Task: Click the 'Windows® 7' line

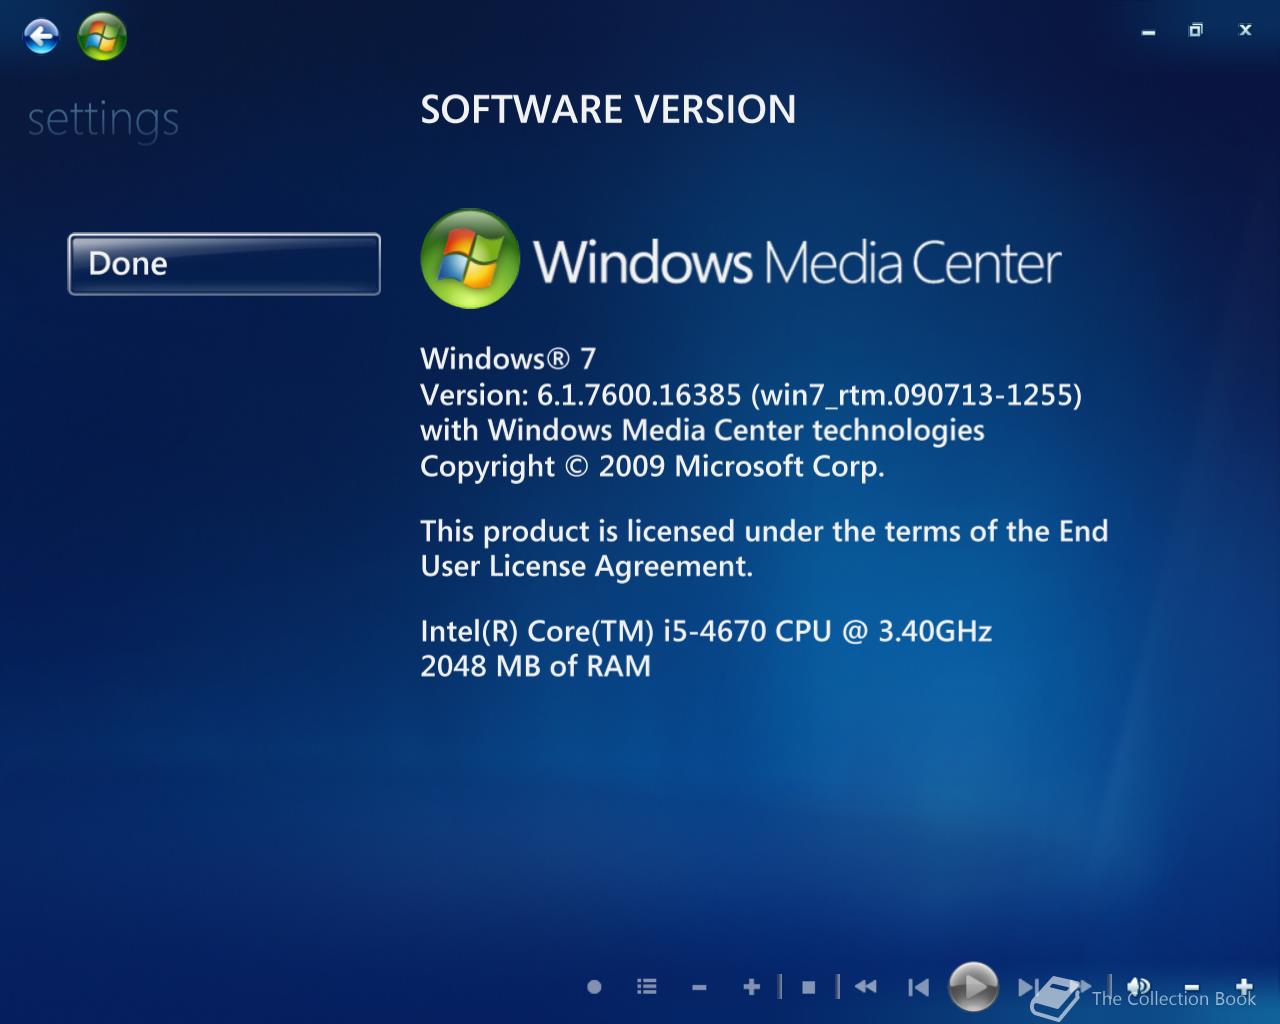Action: click(x=508, y=358)
